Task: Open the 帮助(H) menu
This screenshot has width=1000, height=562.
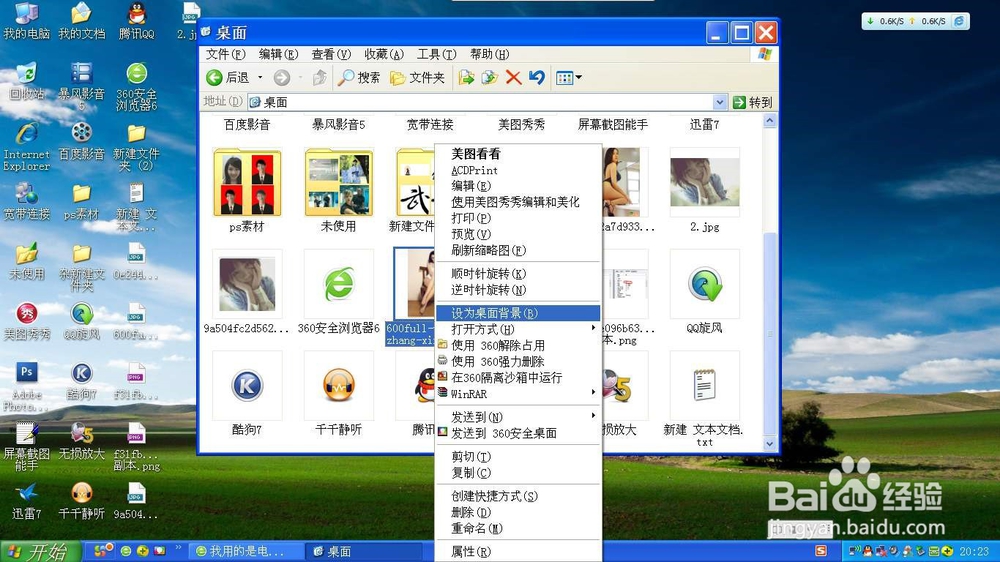Action: tap(490, 54)
